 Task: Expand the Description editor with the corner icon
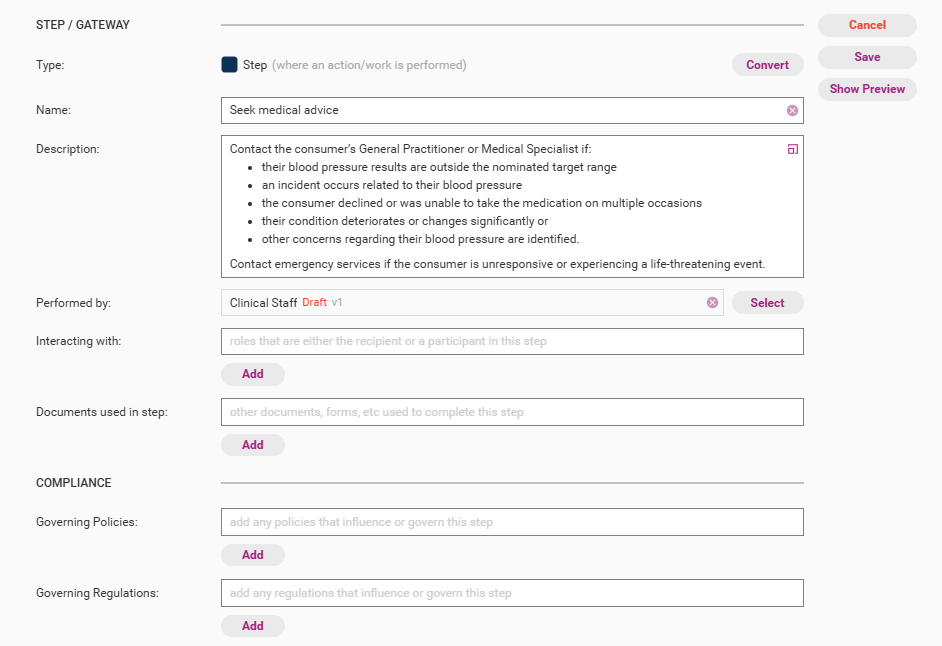point(792,150)
